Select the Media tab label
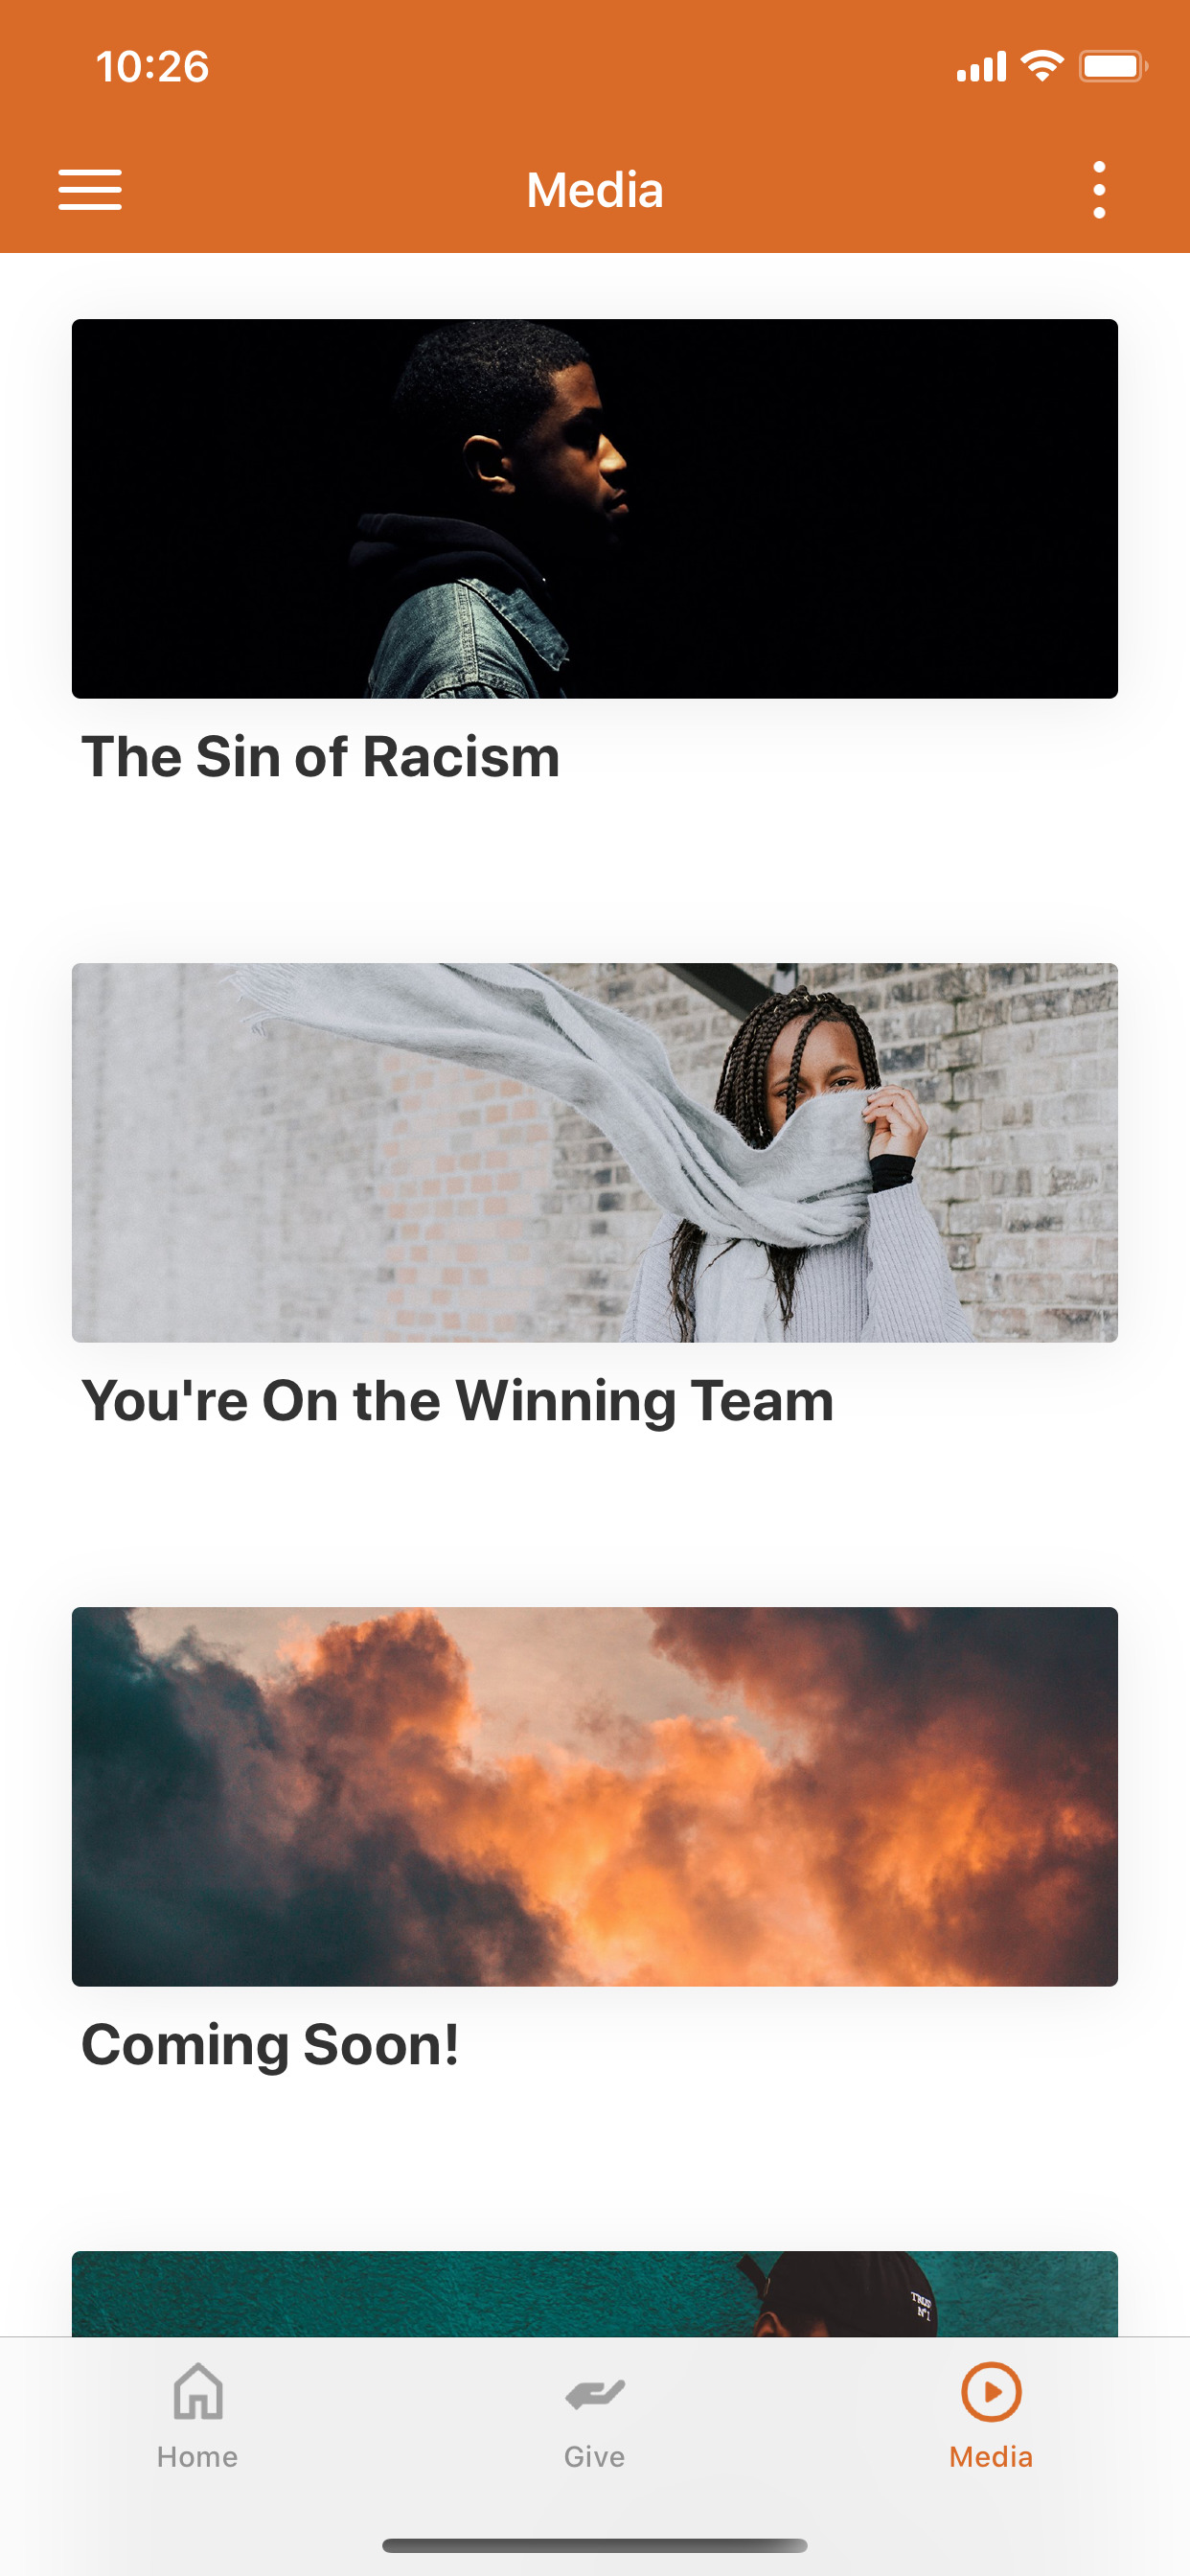This screenshot has width=1190, height=2576. [991, 2457]
